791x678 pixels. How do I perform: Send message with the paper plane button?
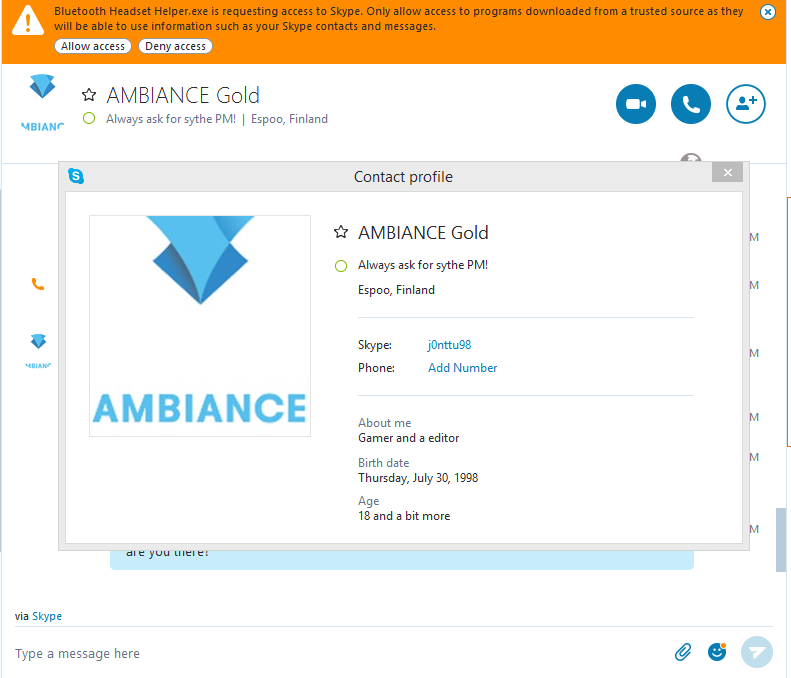pyautogui.click(x=756, y=652)
